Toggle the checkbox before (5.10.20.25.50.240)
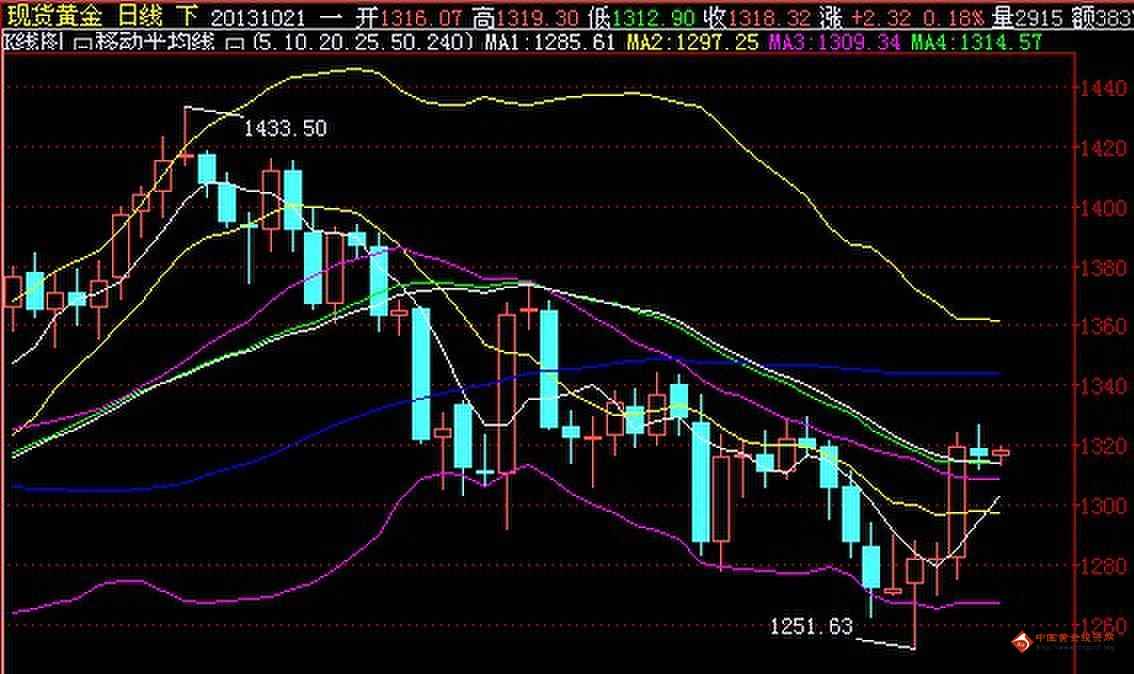1134x674 pixels. tap(238, 42)
